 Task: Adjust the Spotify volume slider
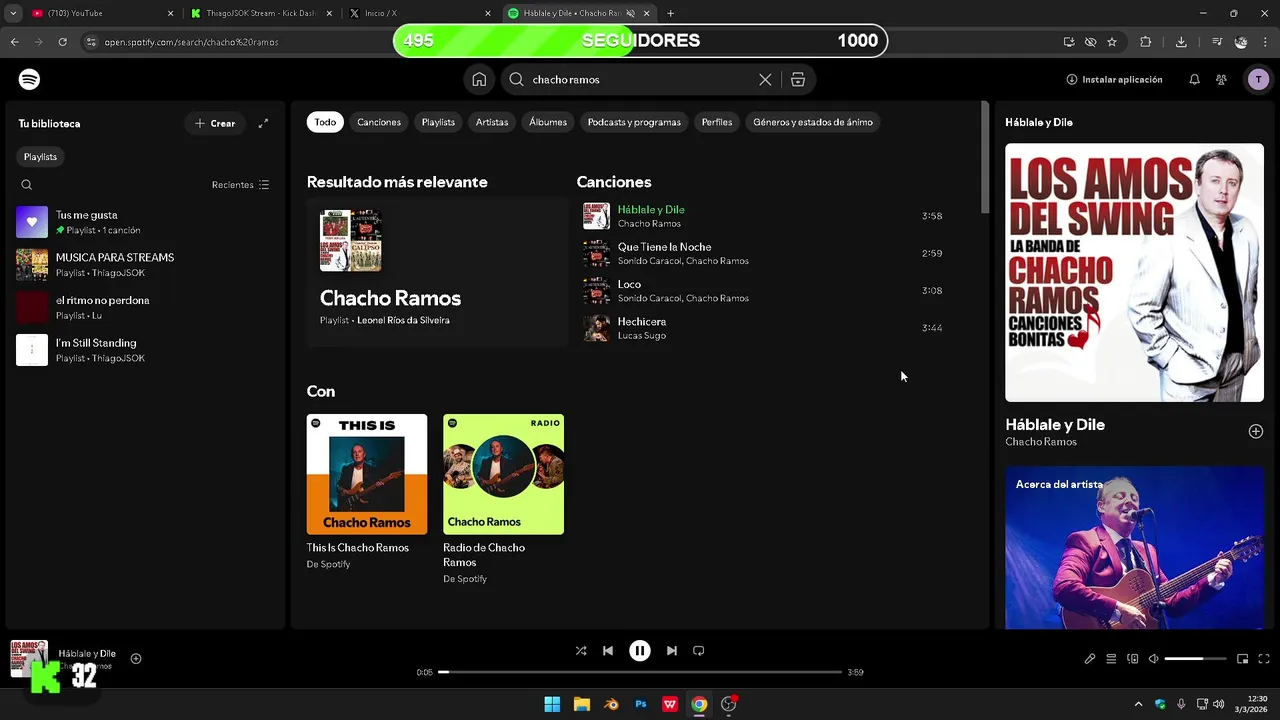tap(1195, 659)
